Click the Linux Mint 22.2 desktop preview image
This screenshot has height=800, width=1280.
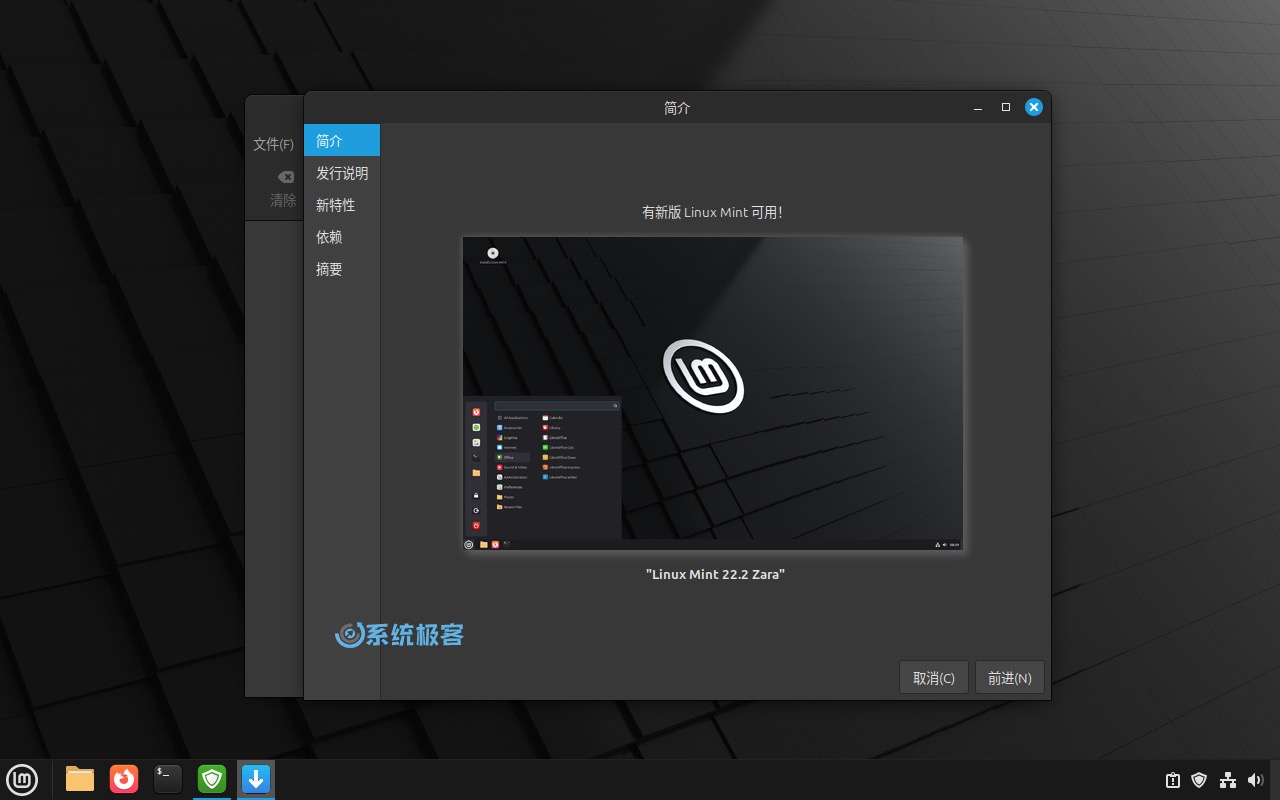point(713,394)
